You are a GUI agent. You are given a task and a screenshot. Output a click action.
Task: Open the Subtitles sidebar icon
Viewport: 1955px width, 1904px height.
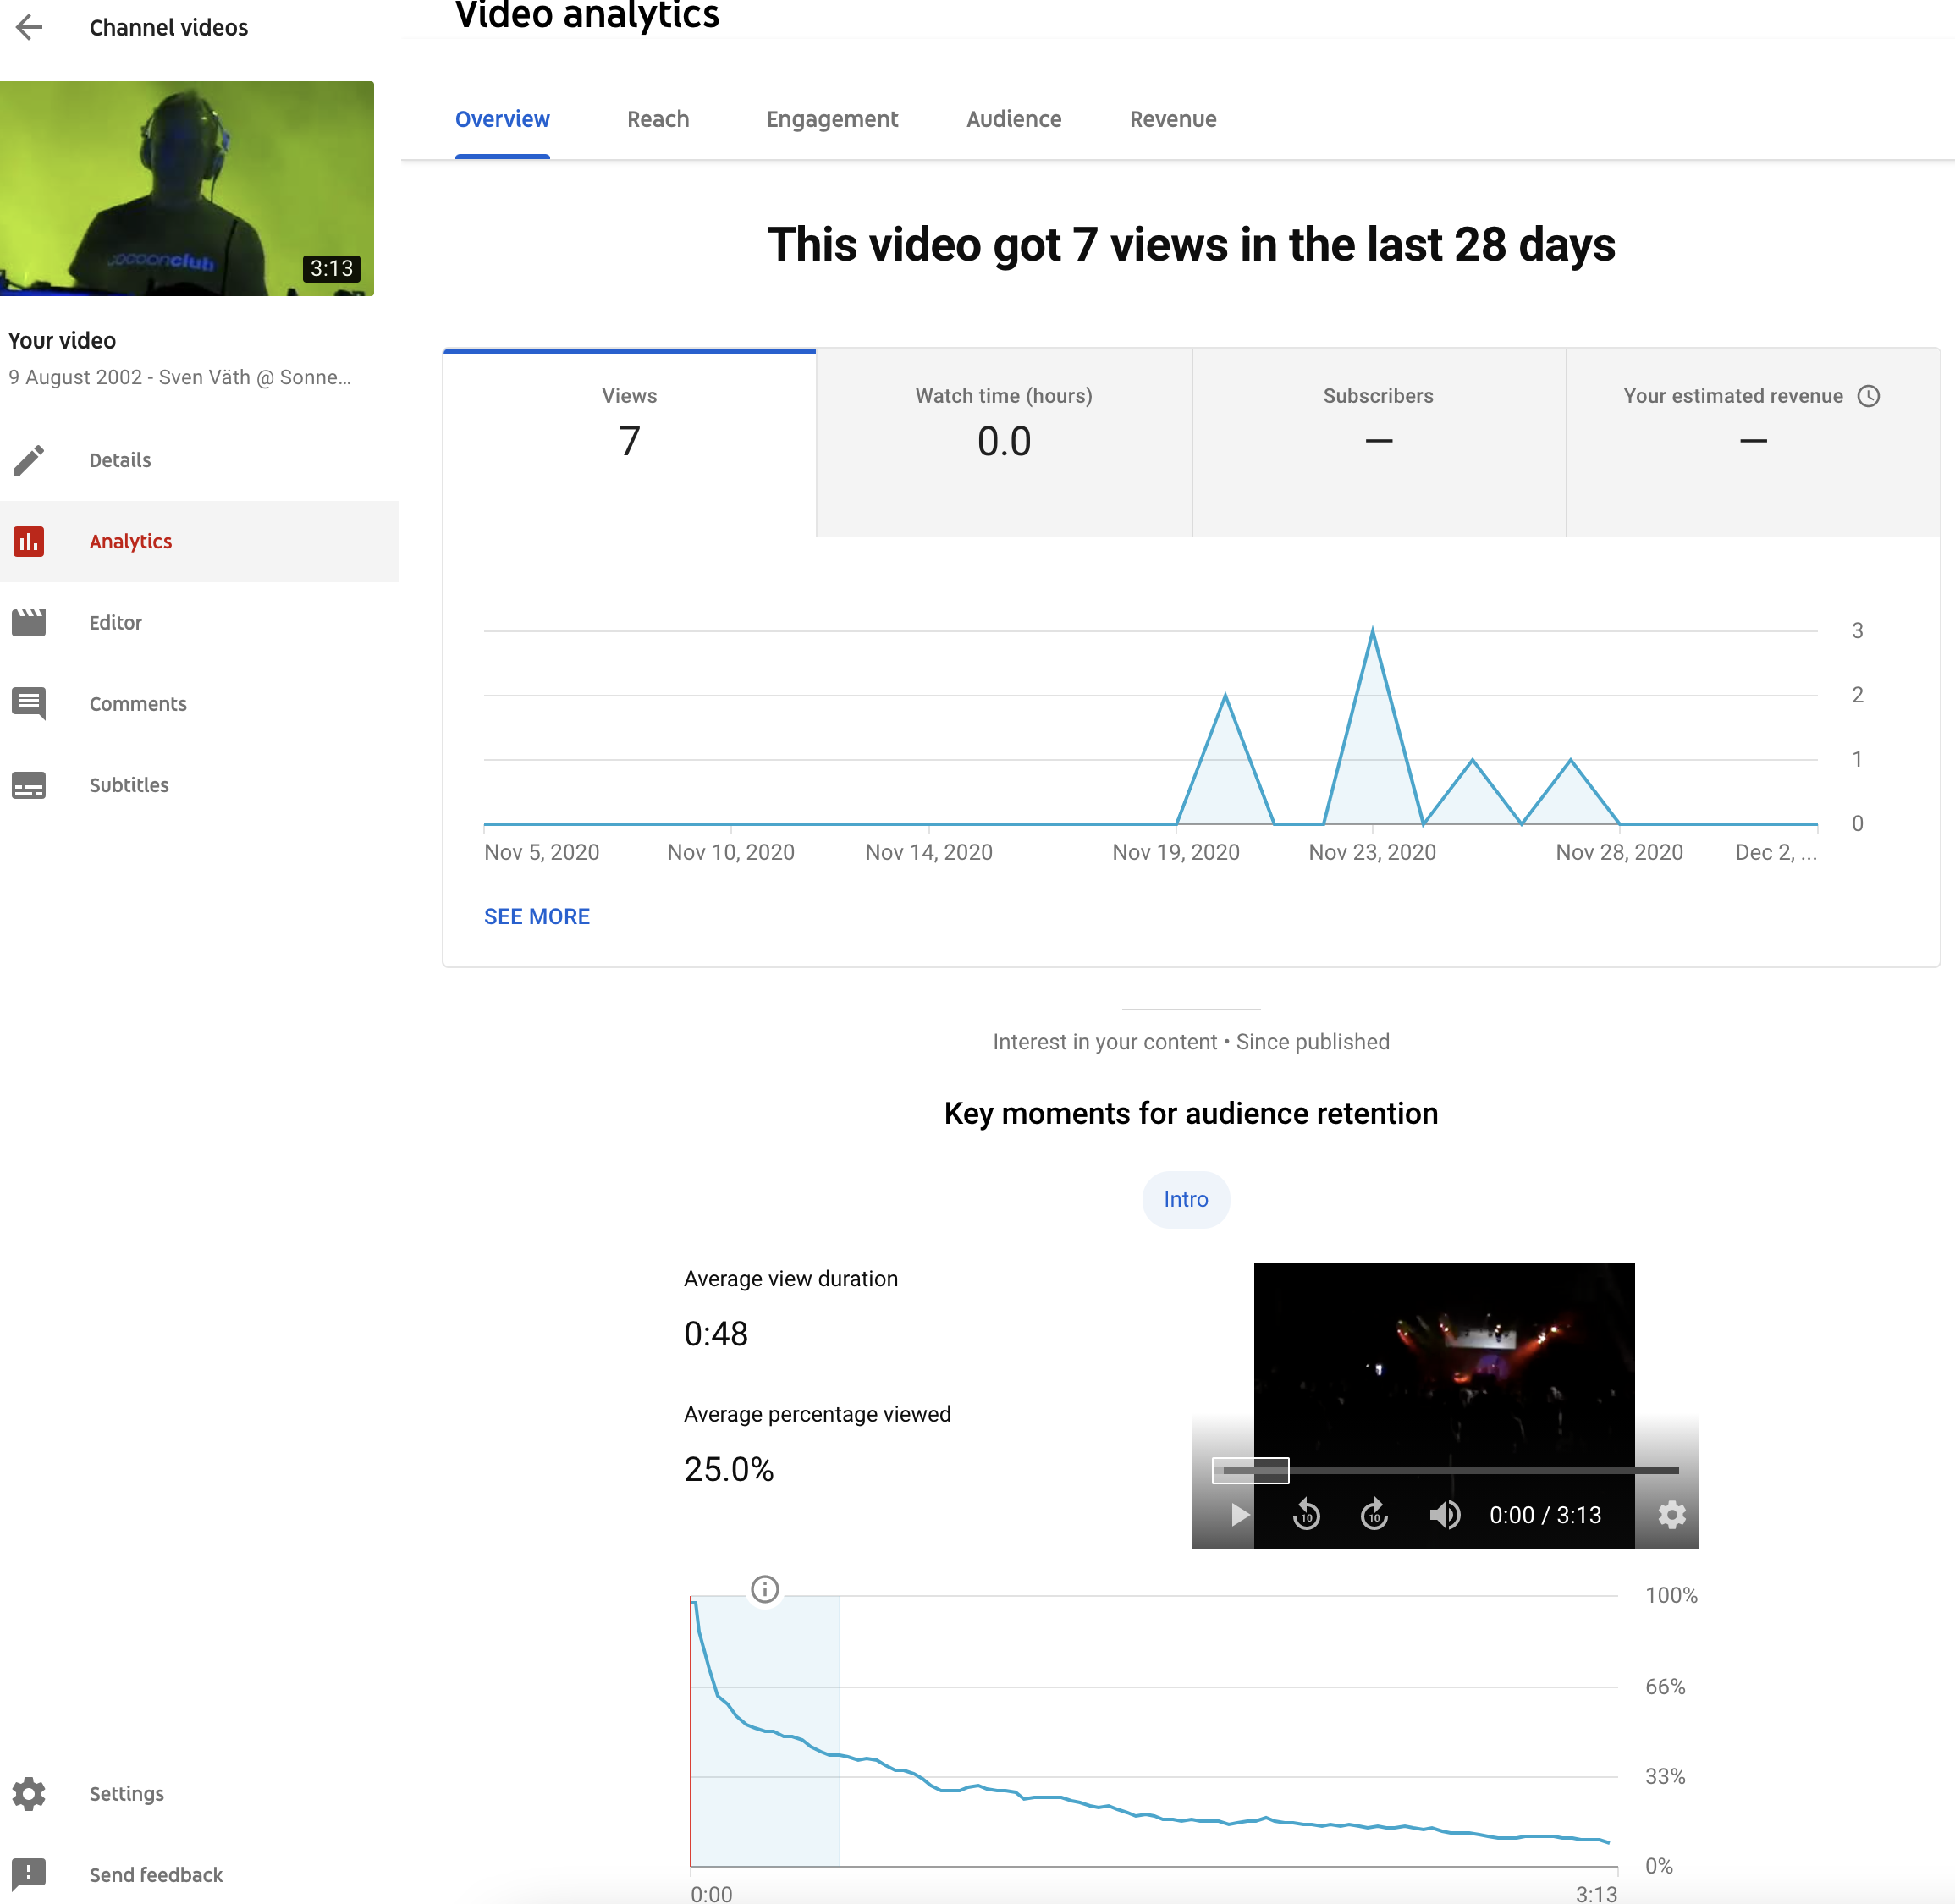(29, 785)
